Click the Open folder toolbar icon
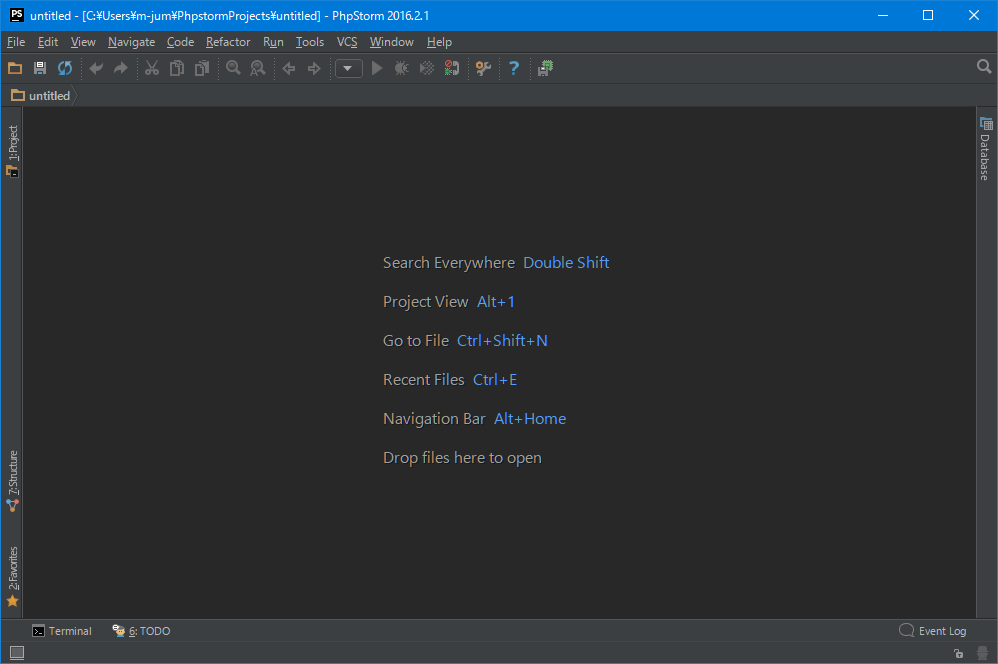The image size is (998, 664). (15, 68)
